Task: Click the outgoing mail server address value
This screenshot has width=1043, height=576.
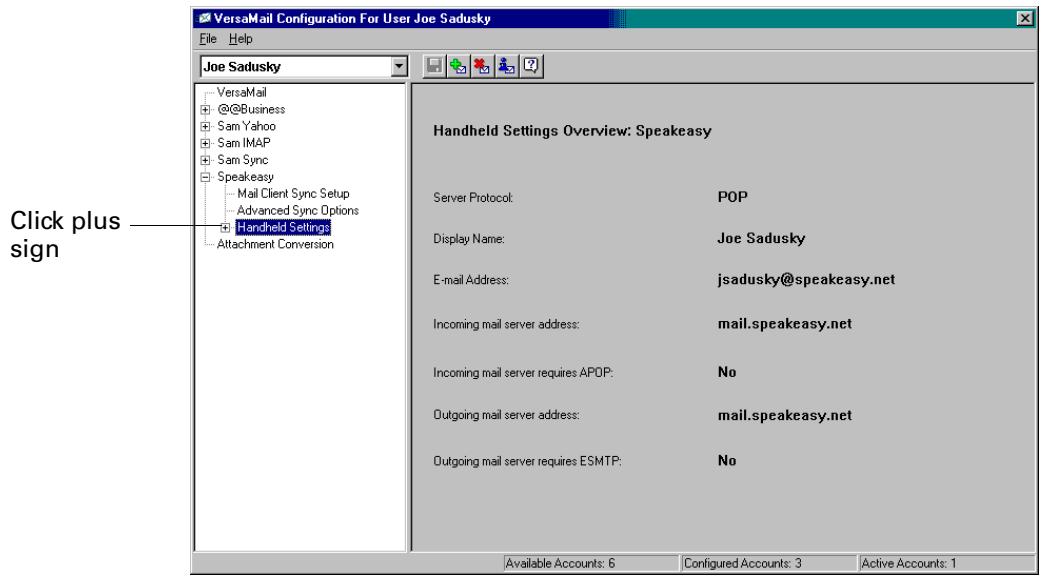Action: tap(785, 416)
